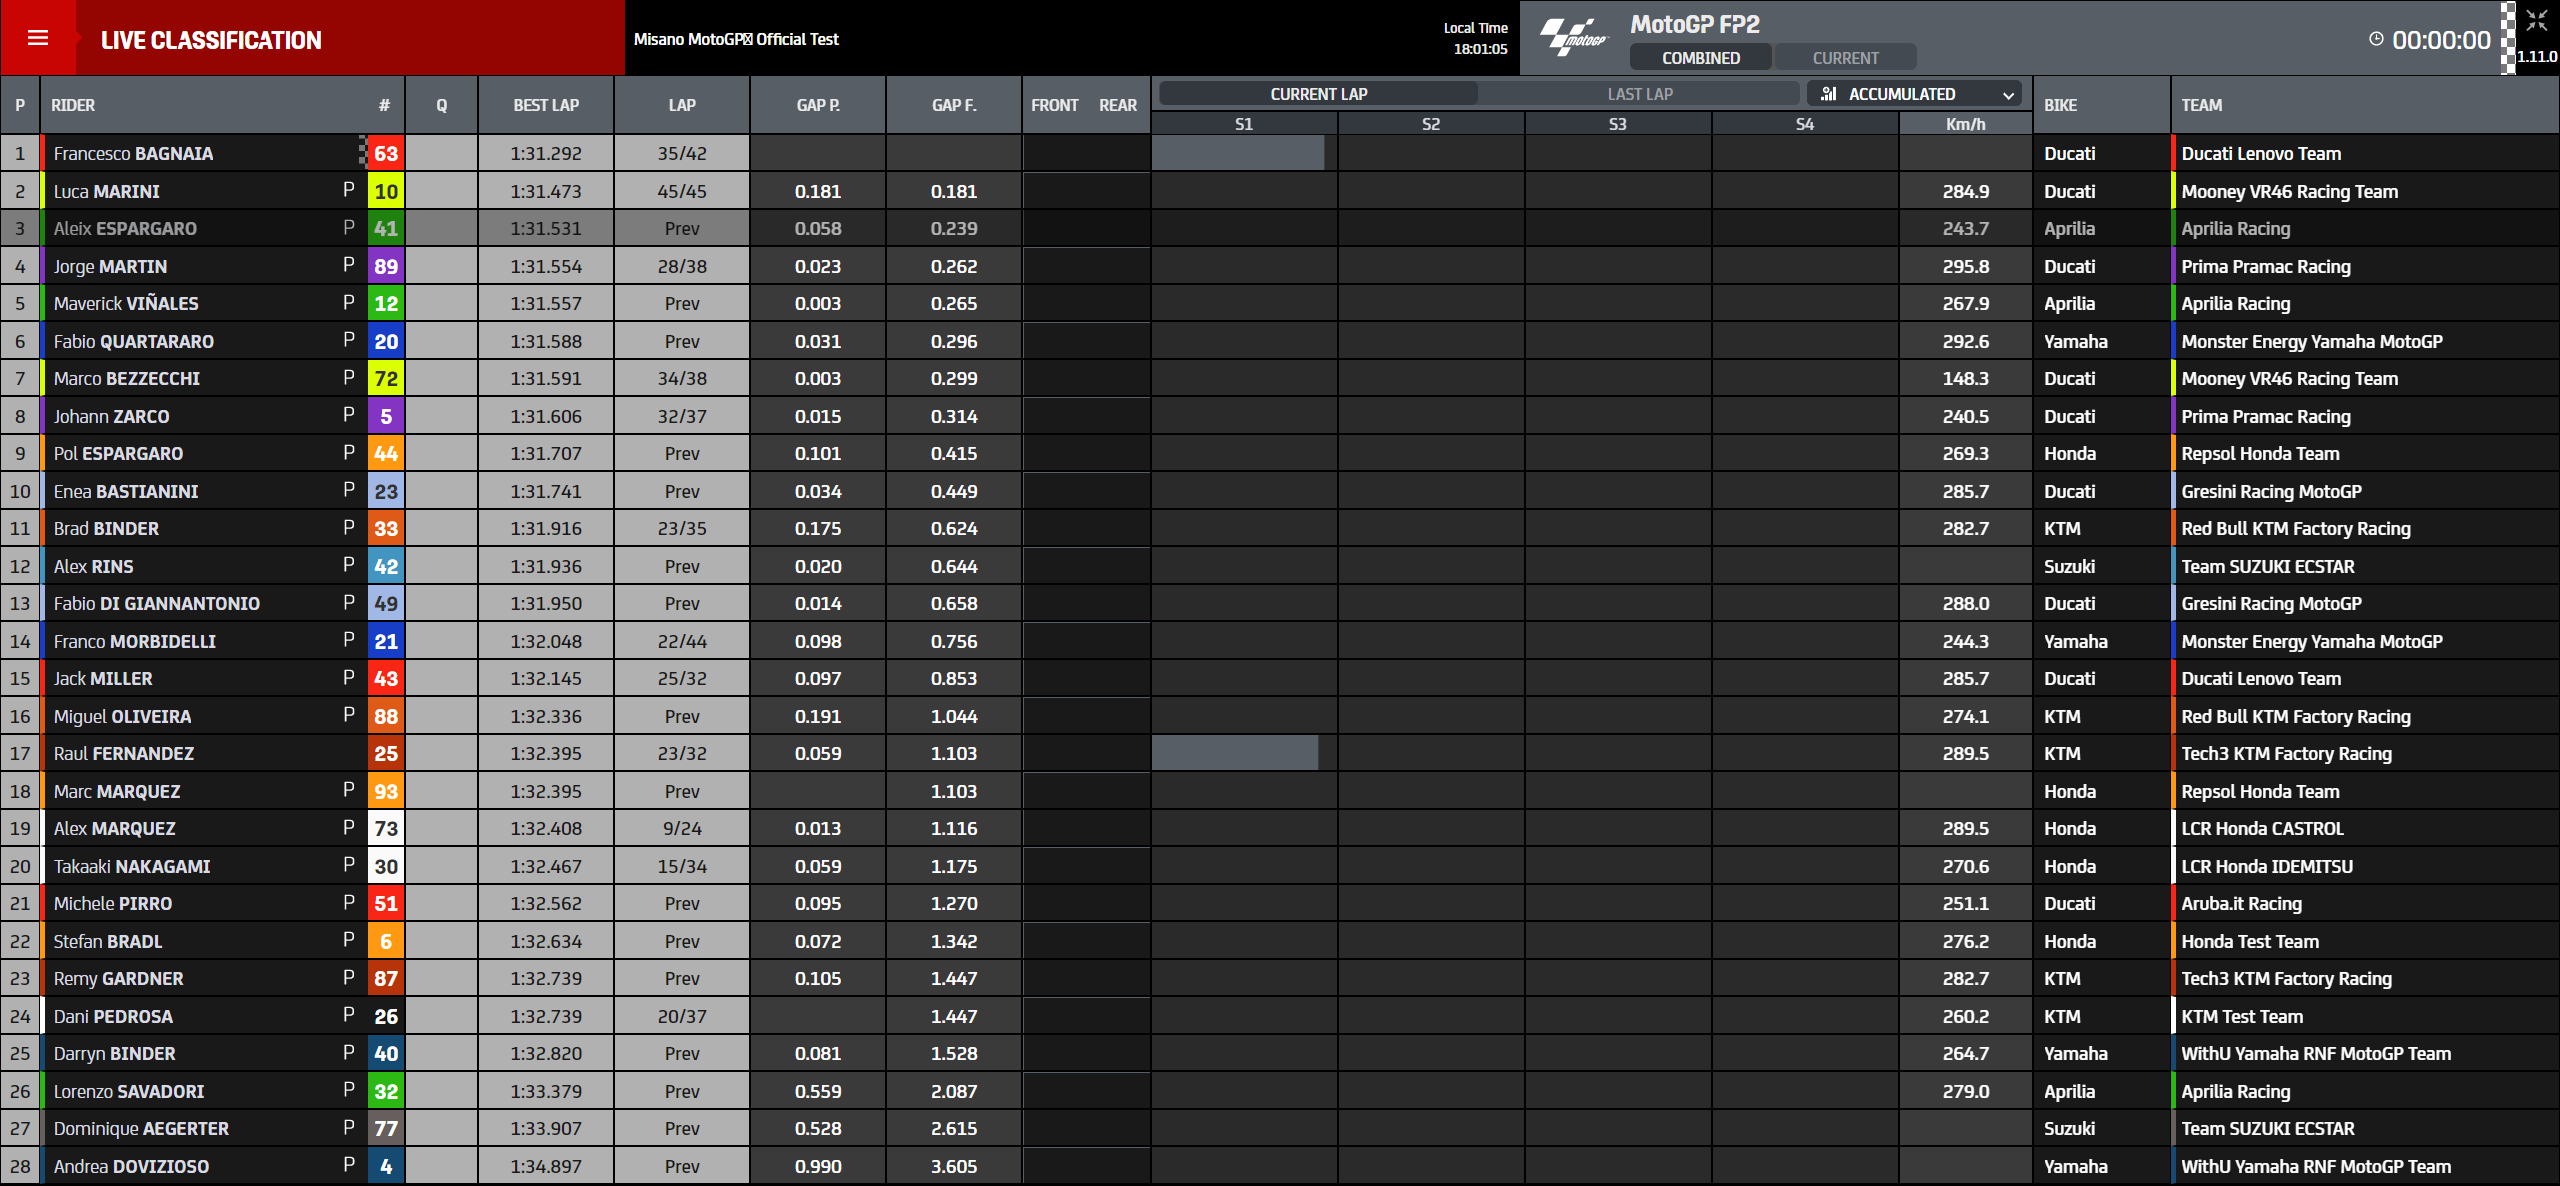
Task: Click the MotoGP FP2 session title
Action: tap(1695, 24)
